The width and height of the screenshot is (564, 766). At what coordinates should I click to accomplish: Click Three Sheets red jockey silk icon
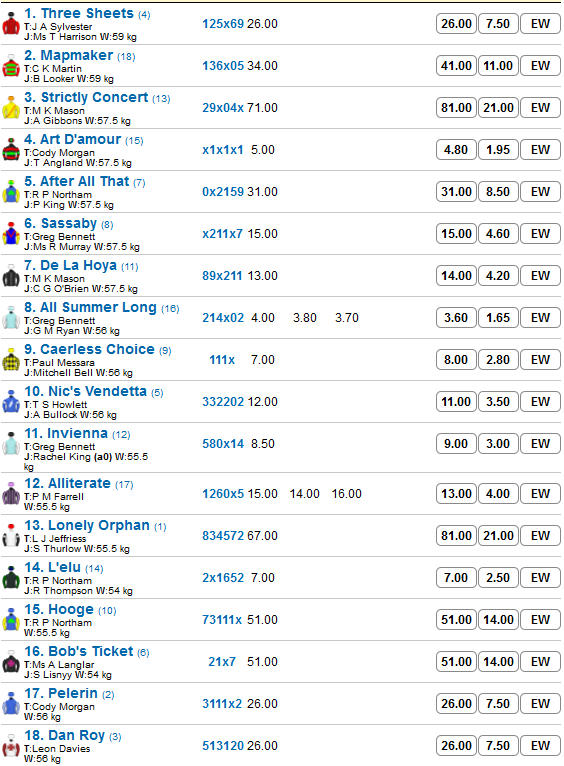11,23
